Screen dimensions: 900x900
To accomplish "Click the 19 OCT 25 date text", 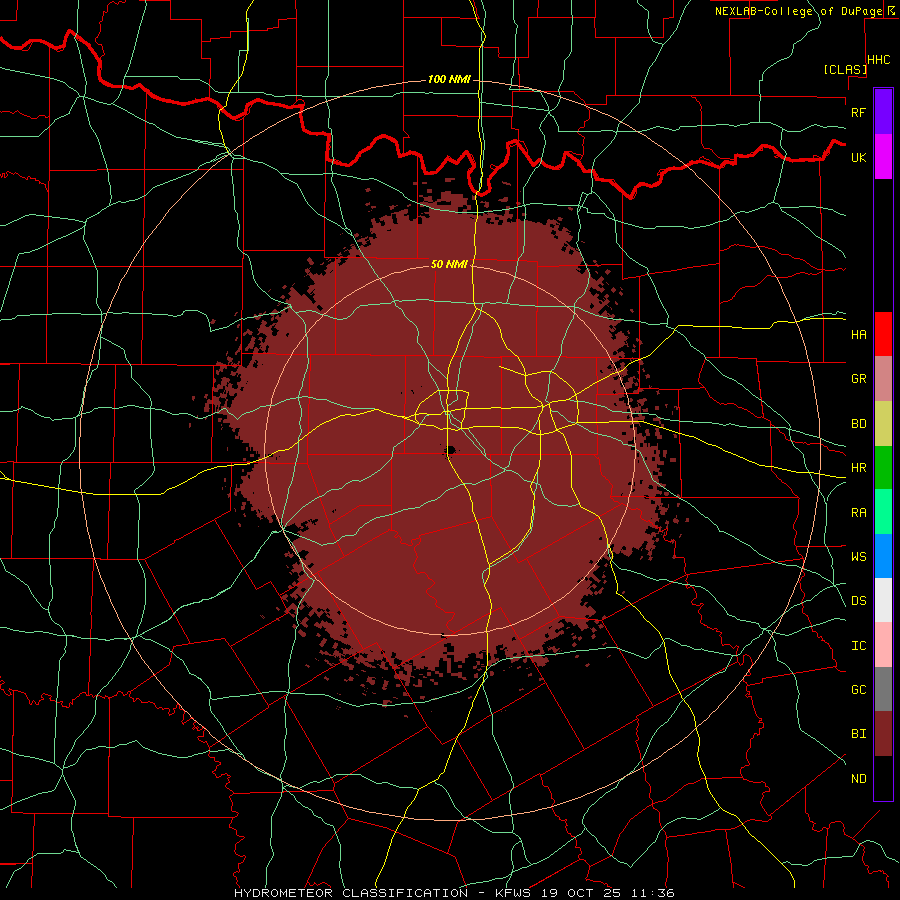I will tap(581, 893).
